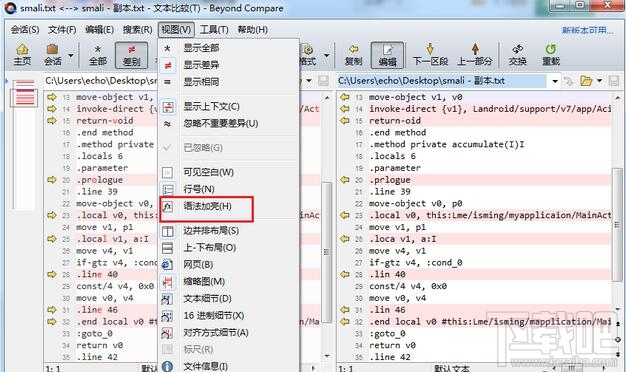Open the right file path dropdown
This screenshot has width=626, height=372.
[555, 81]
